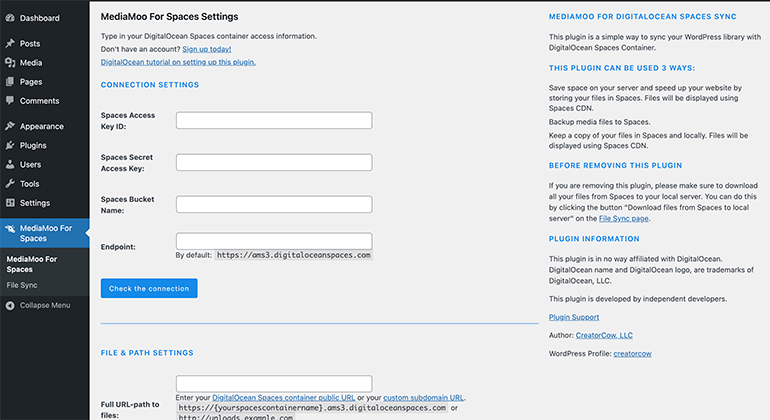Click the Spaces Secret Access Key field
Viewport: 770px width, 420px height.
pyautogui.click(x=274, y=163)
